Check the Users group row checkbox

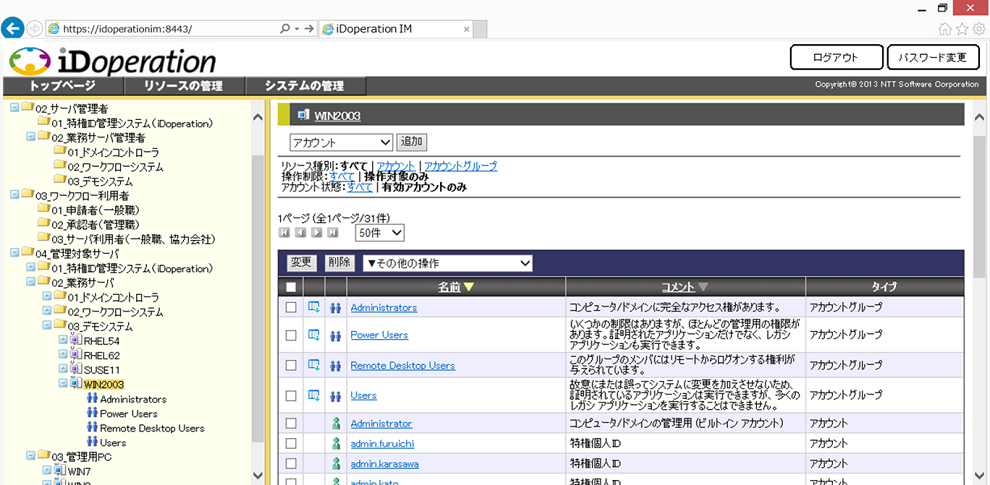(x=290, y=396)
